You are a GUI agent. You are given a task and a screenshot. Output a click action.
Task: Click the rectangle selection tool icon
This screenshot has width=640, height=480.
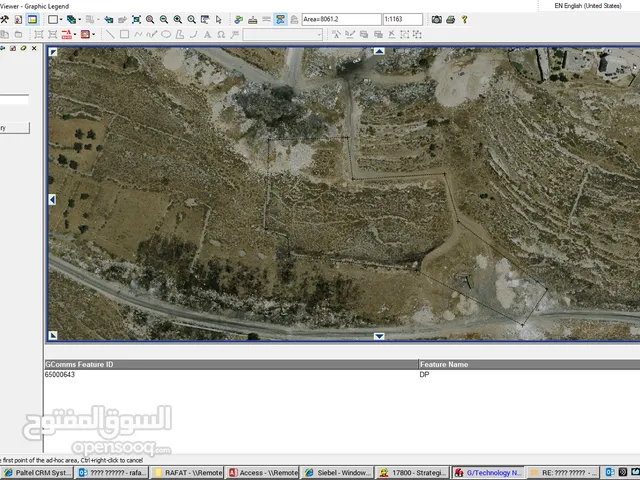pyautogui.click(x=53, y=19)
